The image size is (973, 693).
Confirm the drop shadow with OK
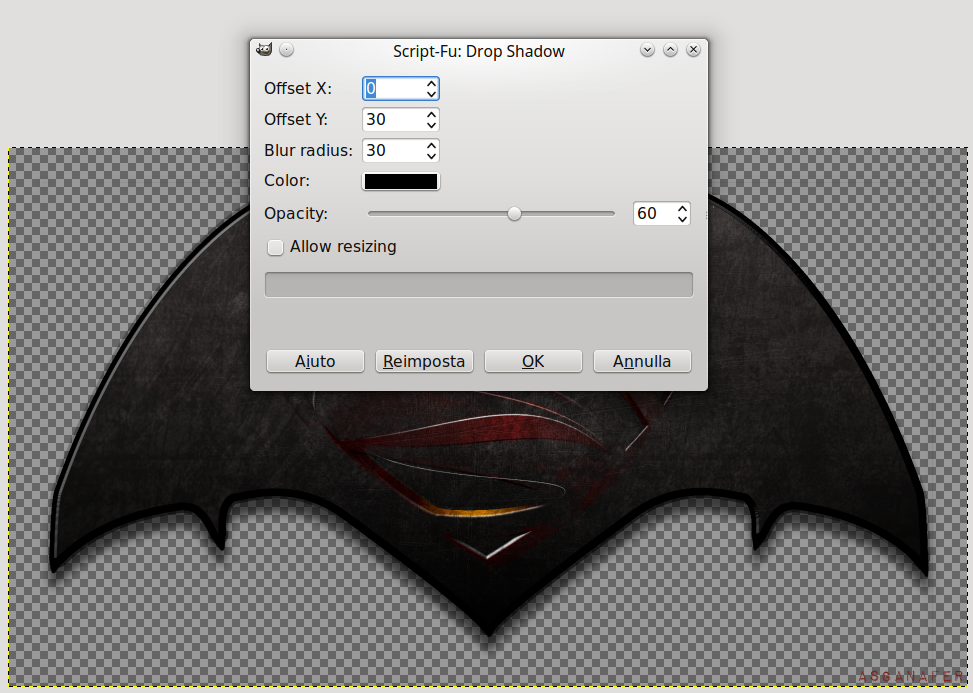pos(533,361)
